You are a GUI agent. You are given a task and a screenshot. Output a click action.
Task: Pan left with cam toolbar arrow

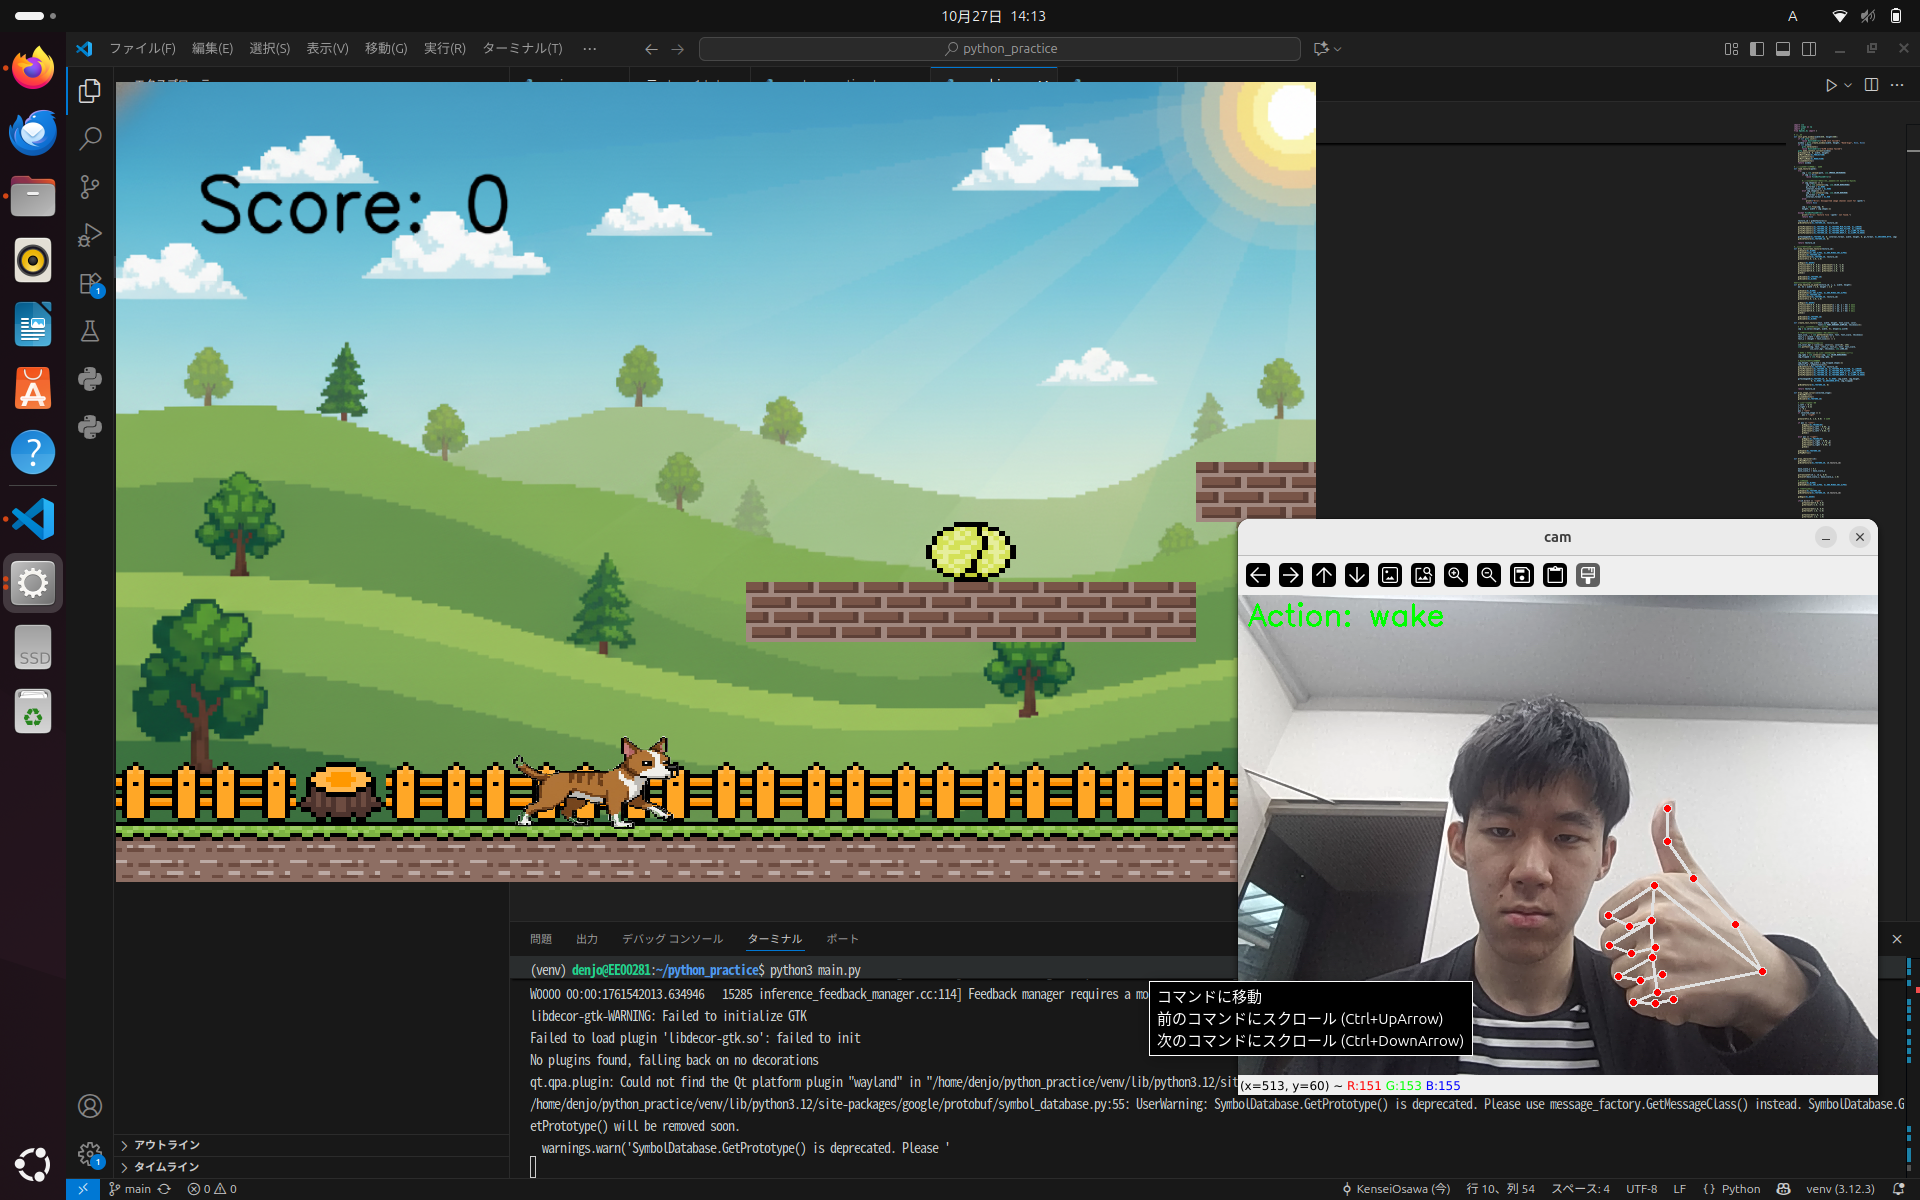pyautogui.click(x=1258, y=575)
